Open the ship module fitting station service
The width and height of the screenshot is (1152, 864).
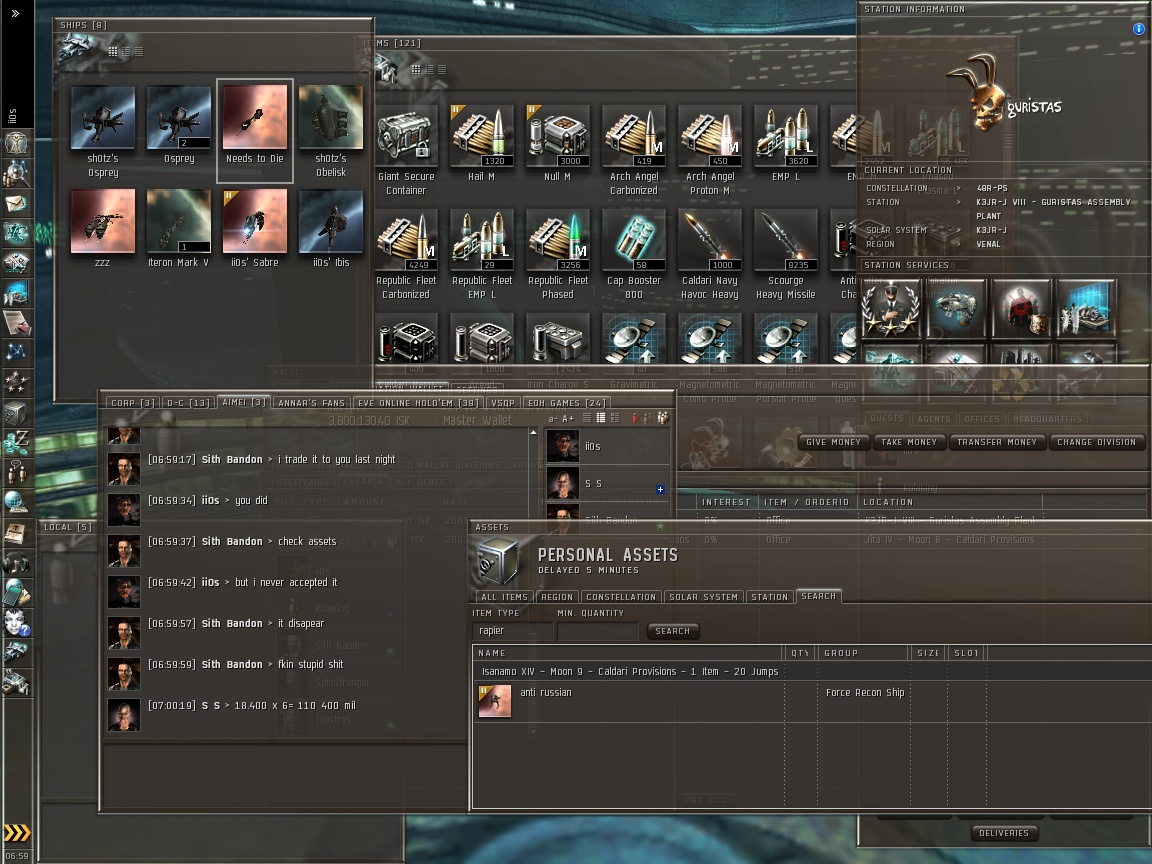pyautogui.click(x=955, y=308)
